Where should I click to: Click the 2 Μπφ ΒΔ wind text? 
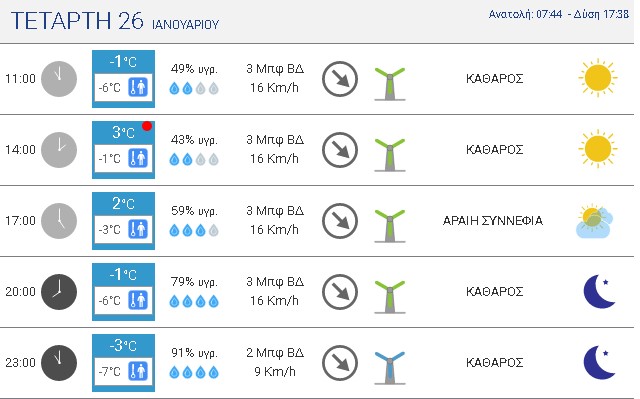pos(275,352)
